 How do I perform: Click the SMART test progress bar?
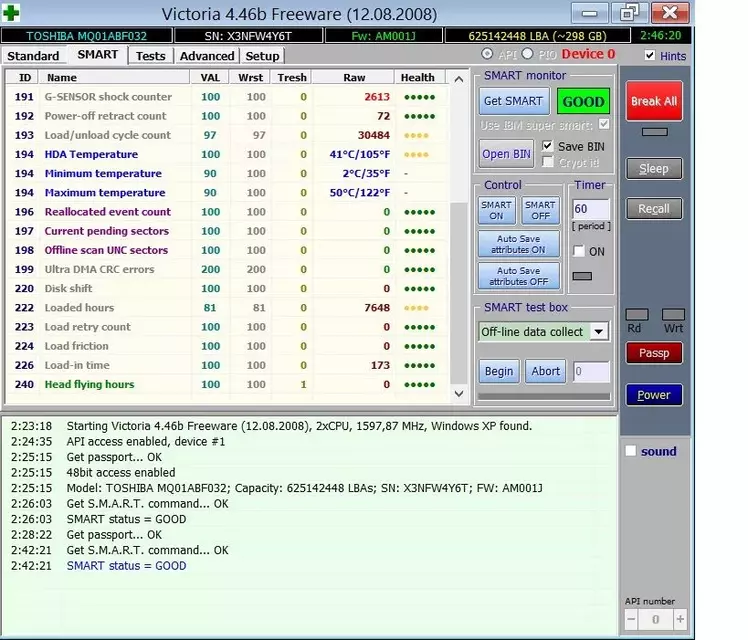pos(544,396)
